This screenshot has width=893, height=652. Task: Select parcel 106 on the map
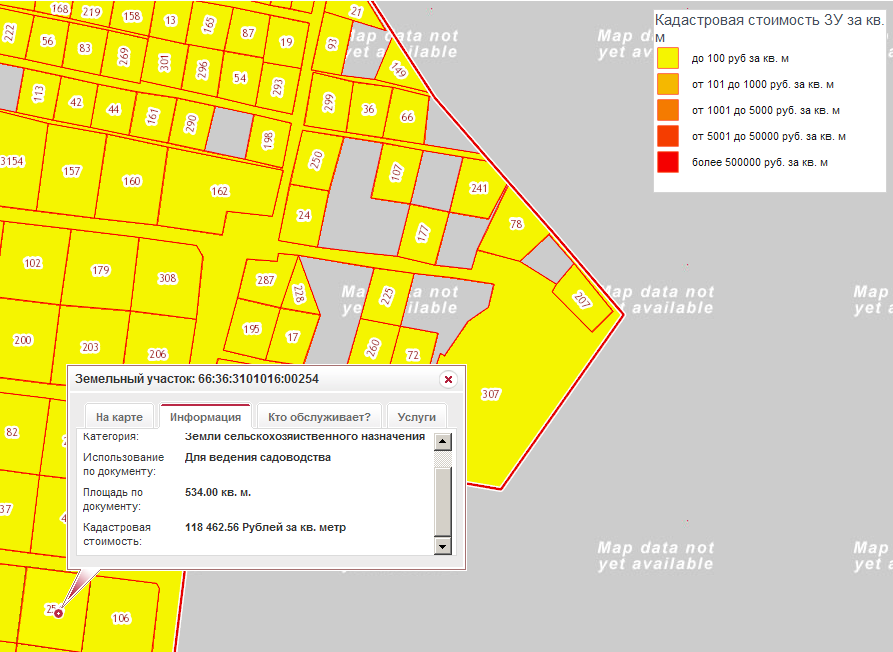point(121,618)
